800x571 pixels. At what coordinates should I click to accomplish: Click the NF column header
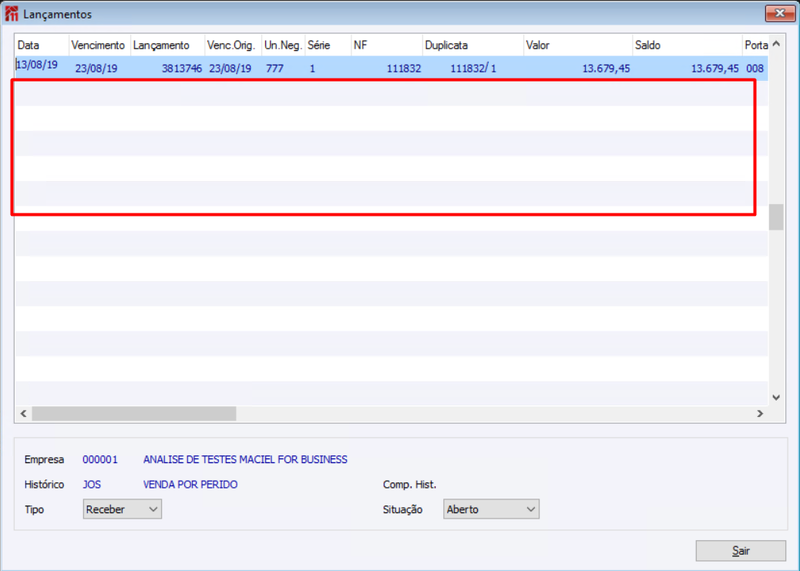(x=387, y=45)
